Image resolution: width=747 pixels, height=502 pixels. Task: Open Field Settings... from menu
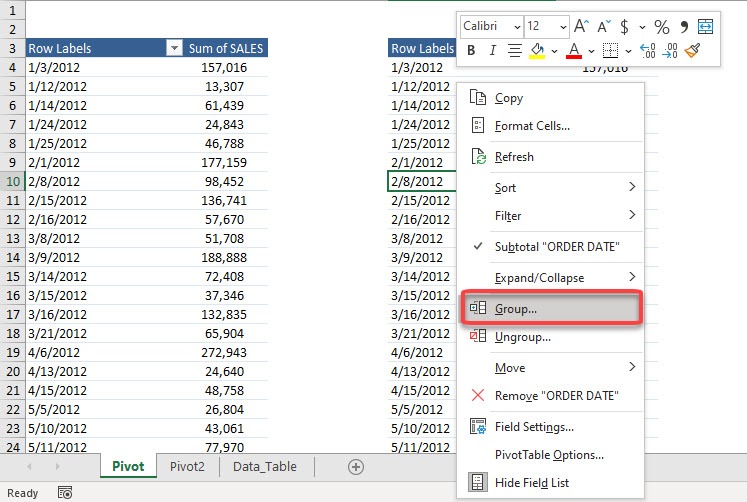pos(550,426)
